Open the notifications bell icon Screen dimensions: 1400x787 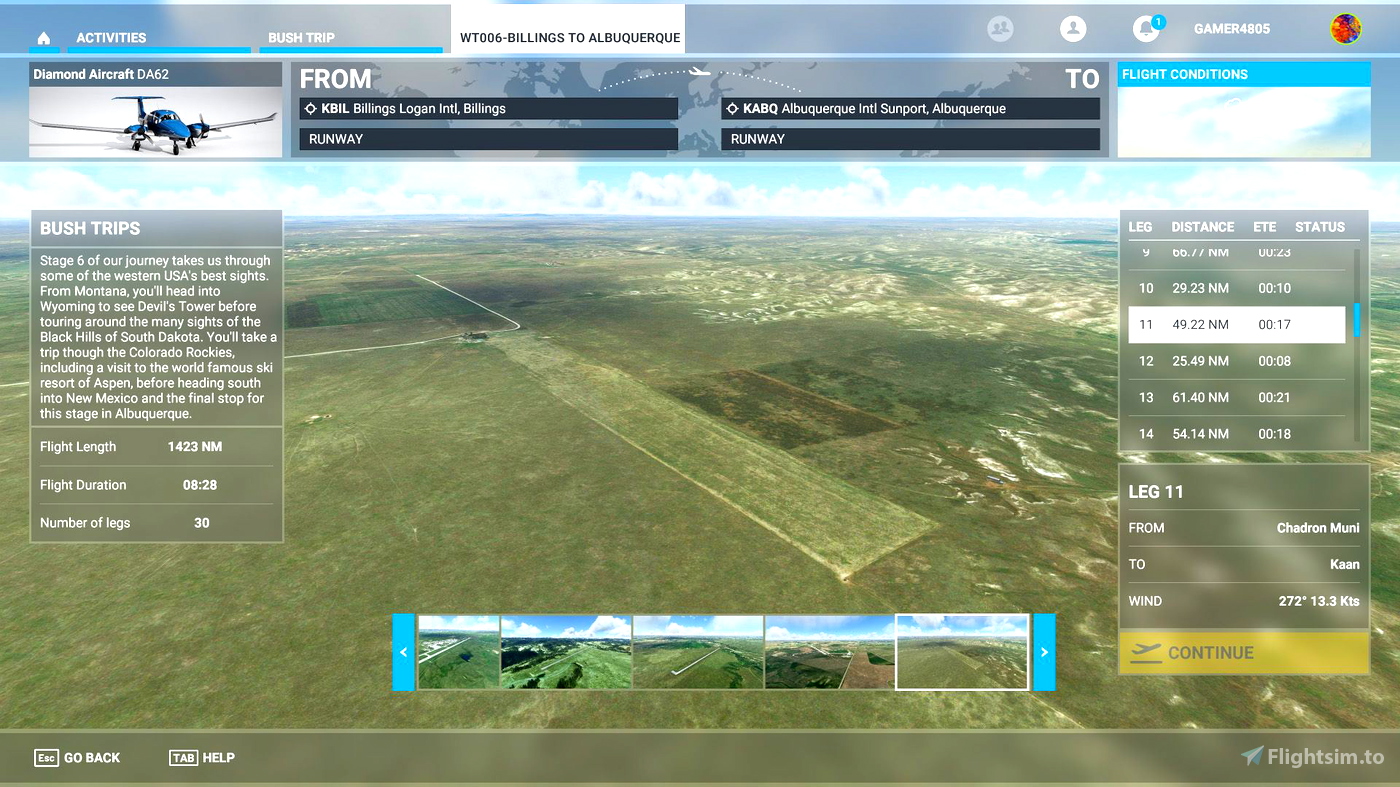1146,29
